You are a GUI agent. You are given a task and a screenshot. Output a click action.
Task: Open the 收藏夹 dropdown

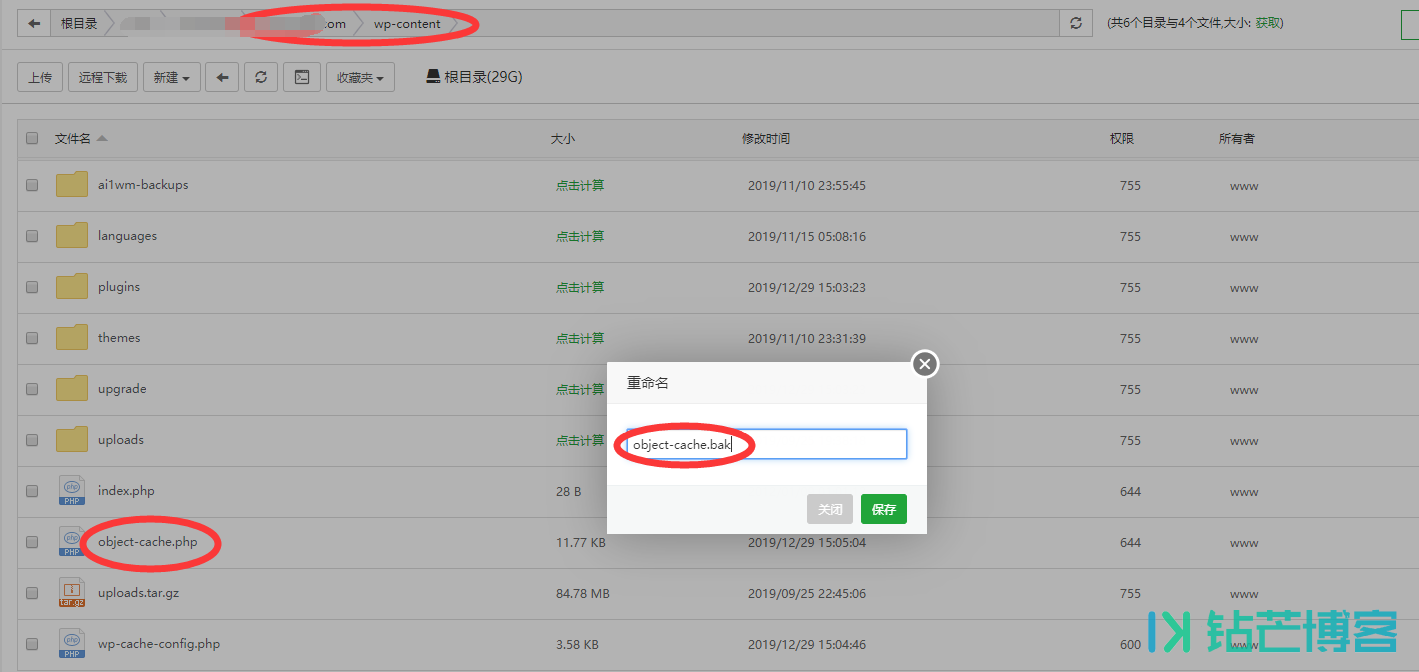(360, 77)
